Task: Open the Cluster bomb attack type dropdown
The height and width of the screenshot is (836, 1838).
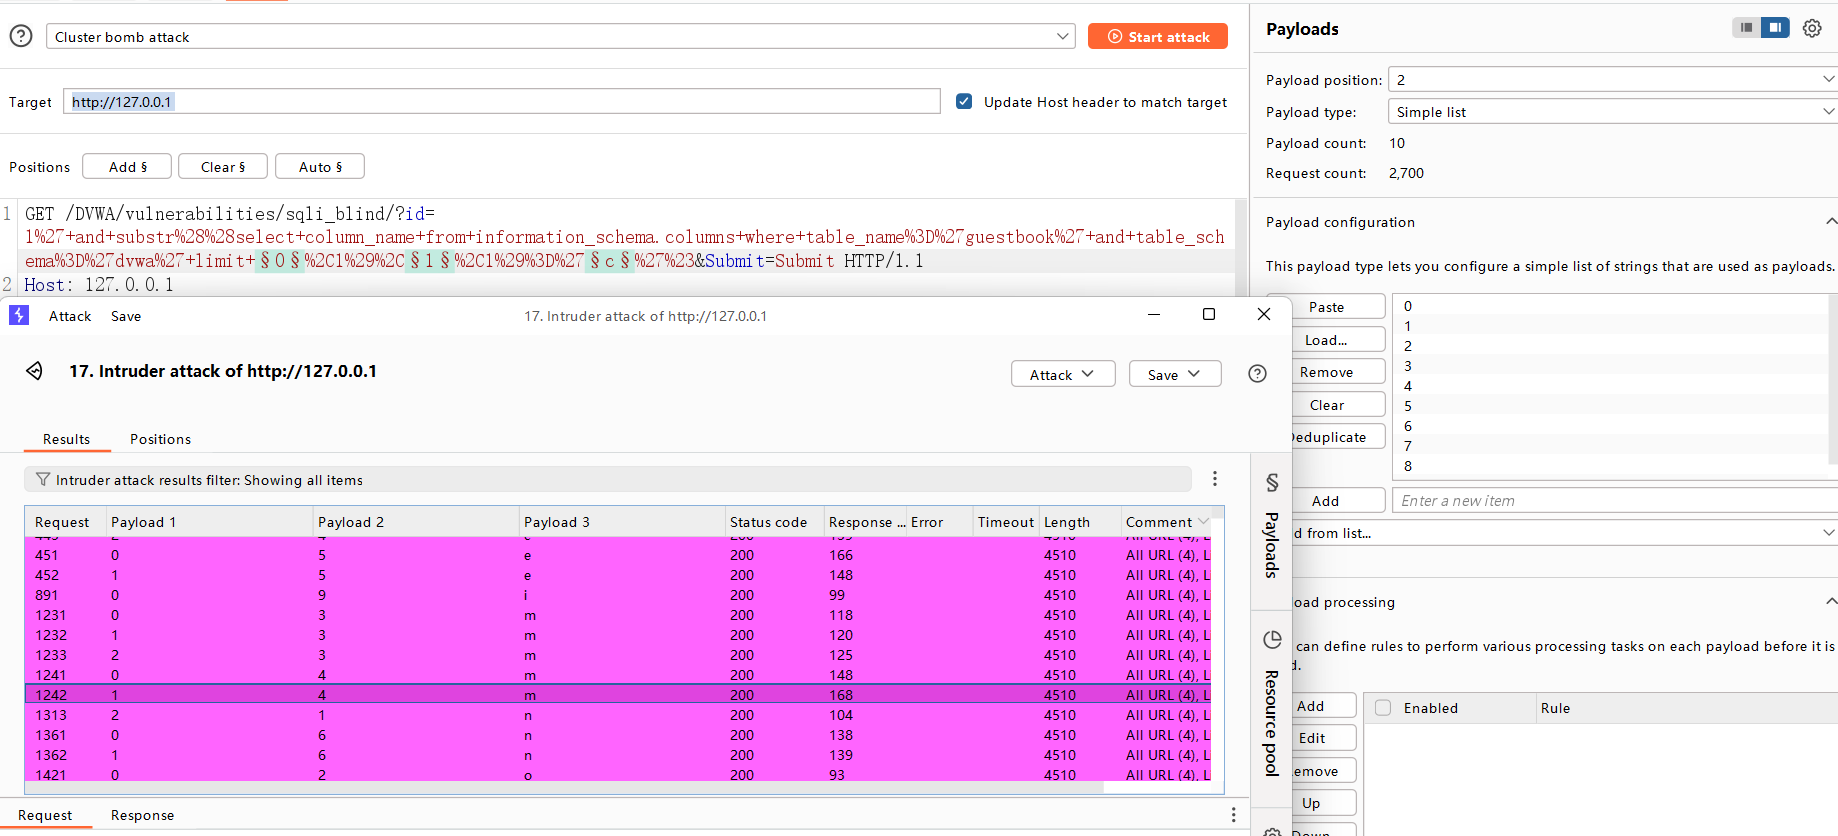Action: tap(560, 36)
